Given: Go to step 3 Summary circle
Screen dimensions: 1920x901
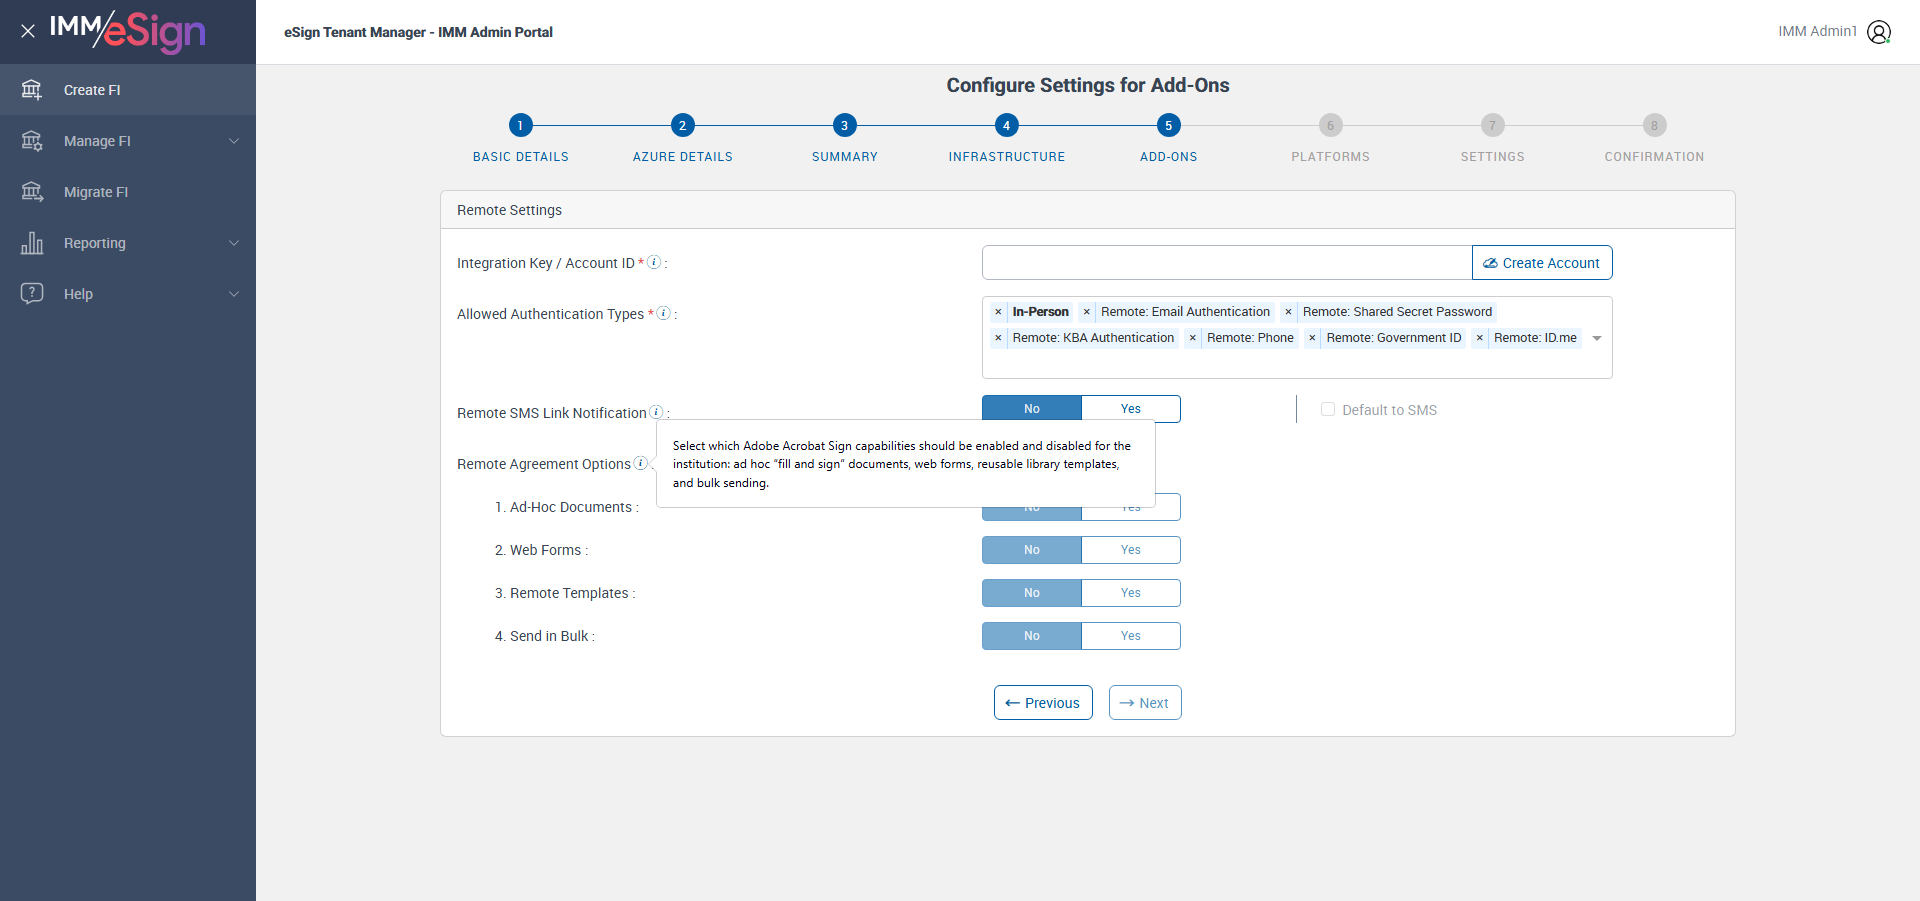Looking at the screenshot, I should coord(844,125).
